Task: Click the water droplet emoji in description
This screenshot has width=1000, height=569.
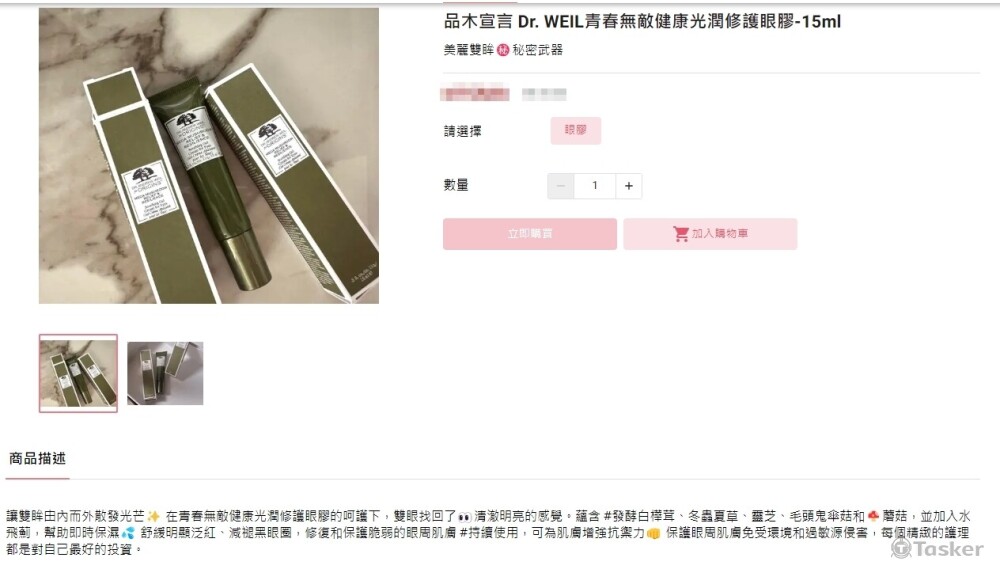Action: 128,532
